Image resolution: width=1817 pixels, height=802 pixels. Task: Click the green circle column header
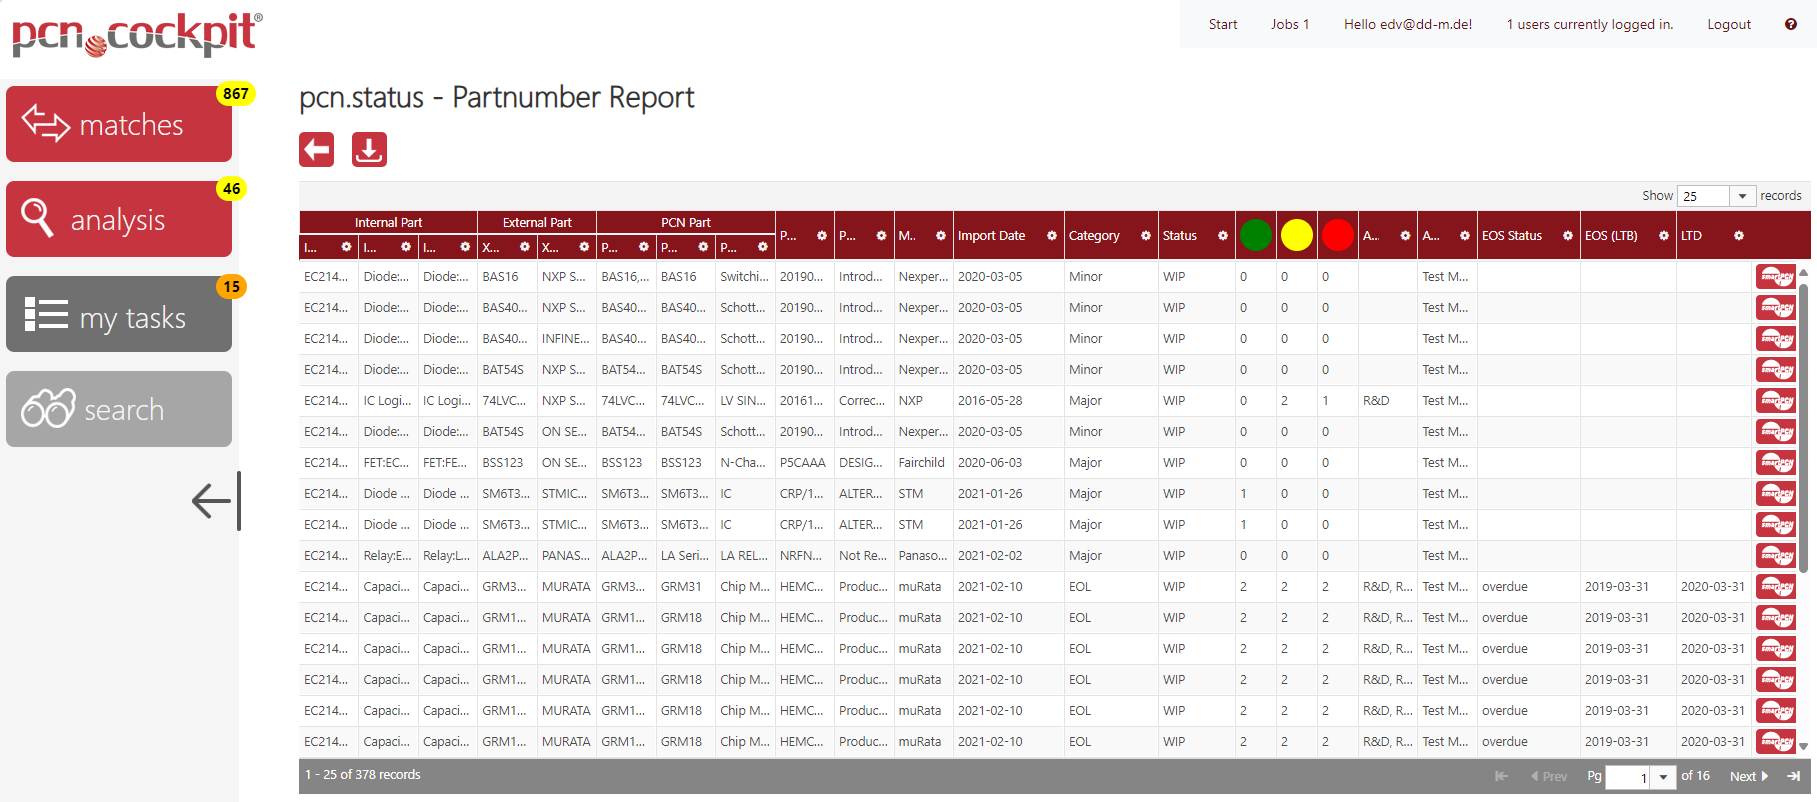click(1255, 235)
